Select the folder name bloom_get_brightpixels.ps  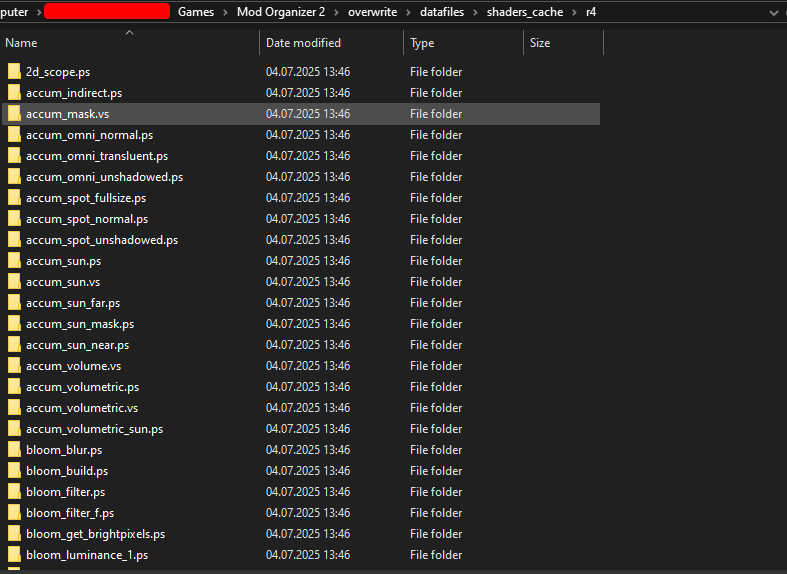pos(95,534)
